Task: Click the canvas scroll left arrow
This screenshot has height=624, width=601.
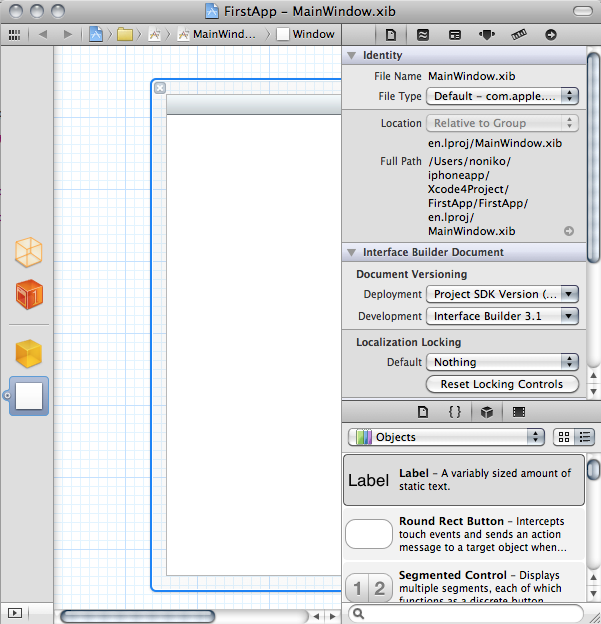Action: [316, 616]
